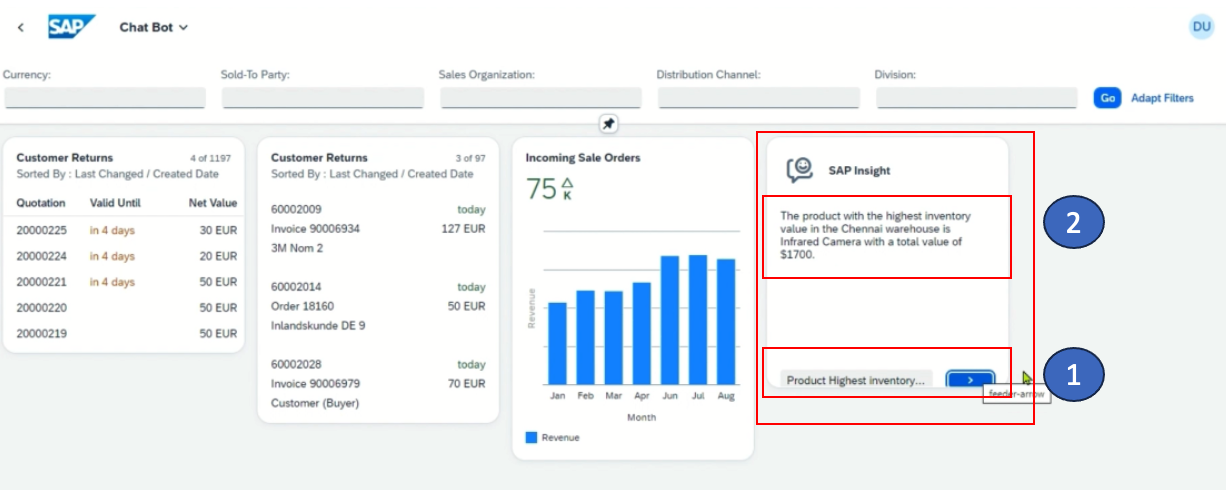The width and height of the screenshot is (1226, 490).
Task: Select quotation 20000225 row
Action: pyautogui.click(x=125, y=230)
